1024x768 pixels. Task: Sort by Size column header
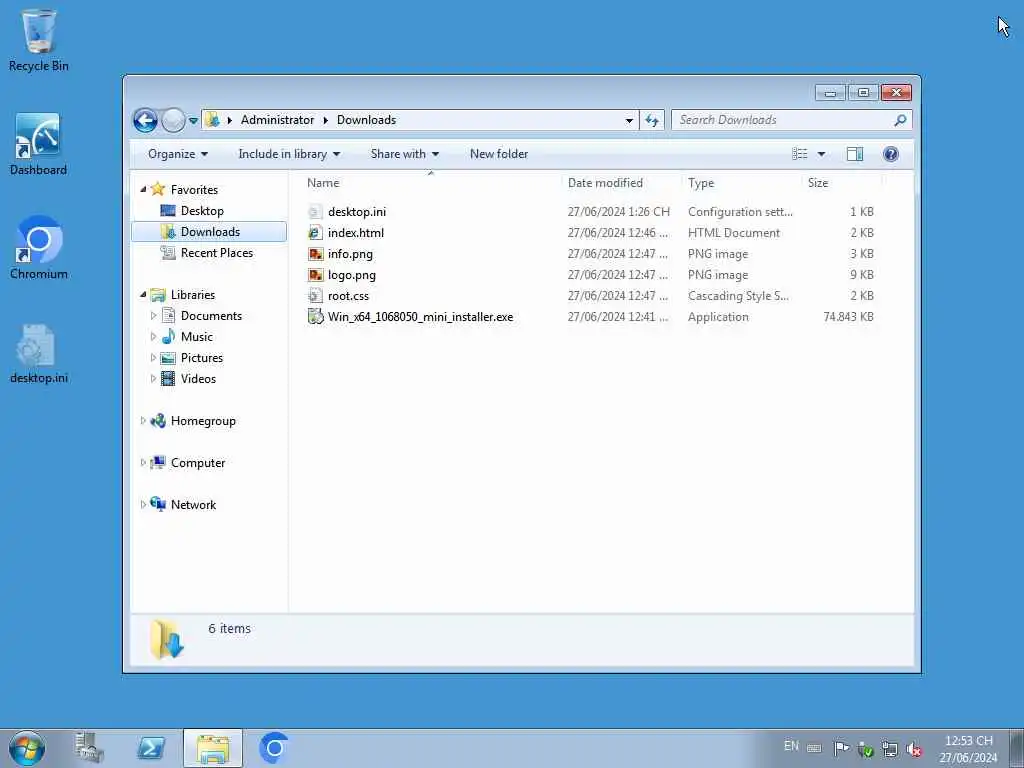click(x=841, y=184)
